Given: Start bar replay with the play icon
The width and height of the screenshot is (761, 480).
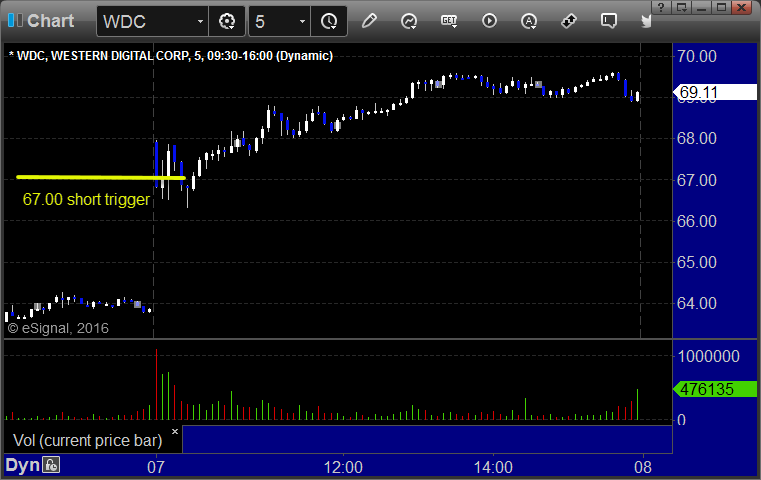Looking at the screenshot, I should pyautogui.click(x=489, y=21).
